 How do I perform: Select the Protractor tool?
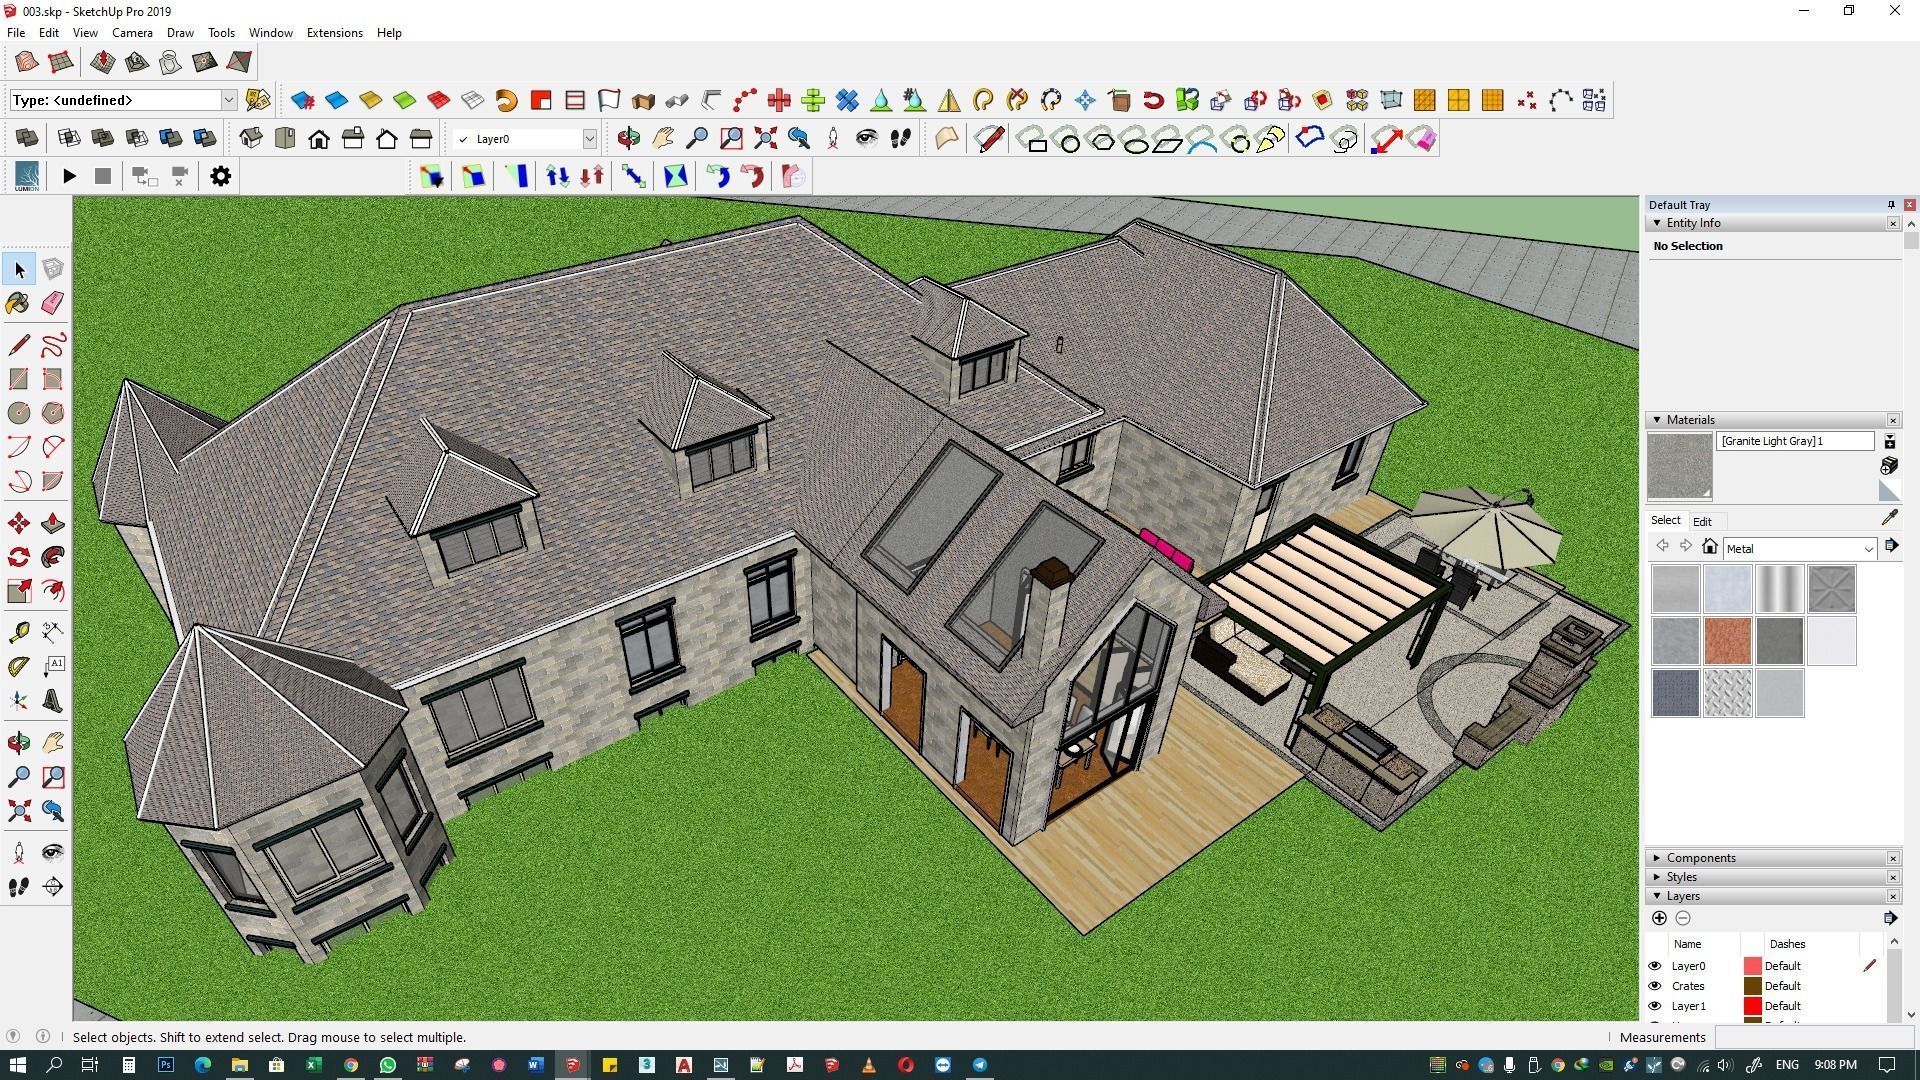tap(19, 667)
